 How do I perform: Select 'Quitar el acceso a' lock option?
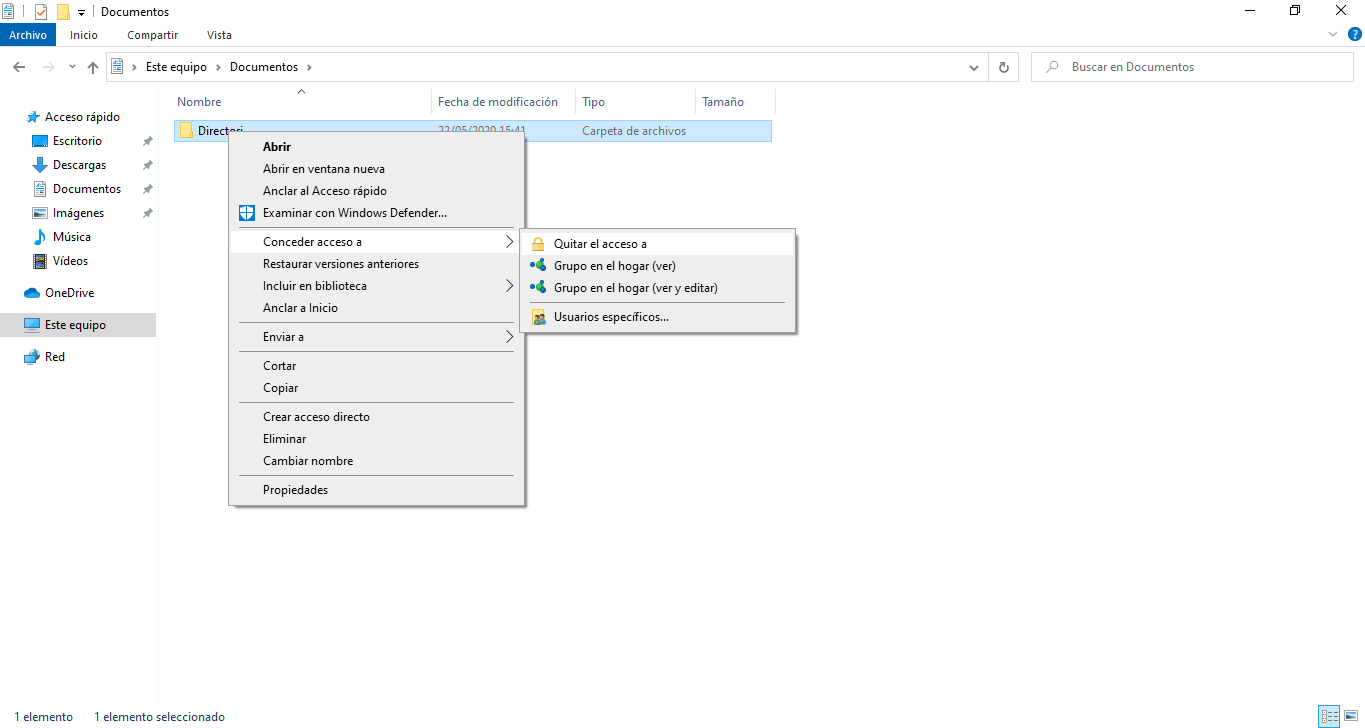point(600,244)
